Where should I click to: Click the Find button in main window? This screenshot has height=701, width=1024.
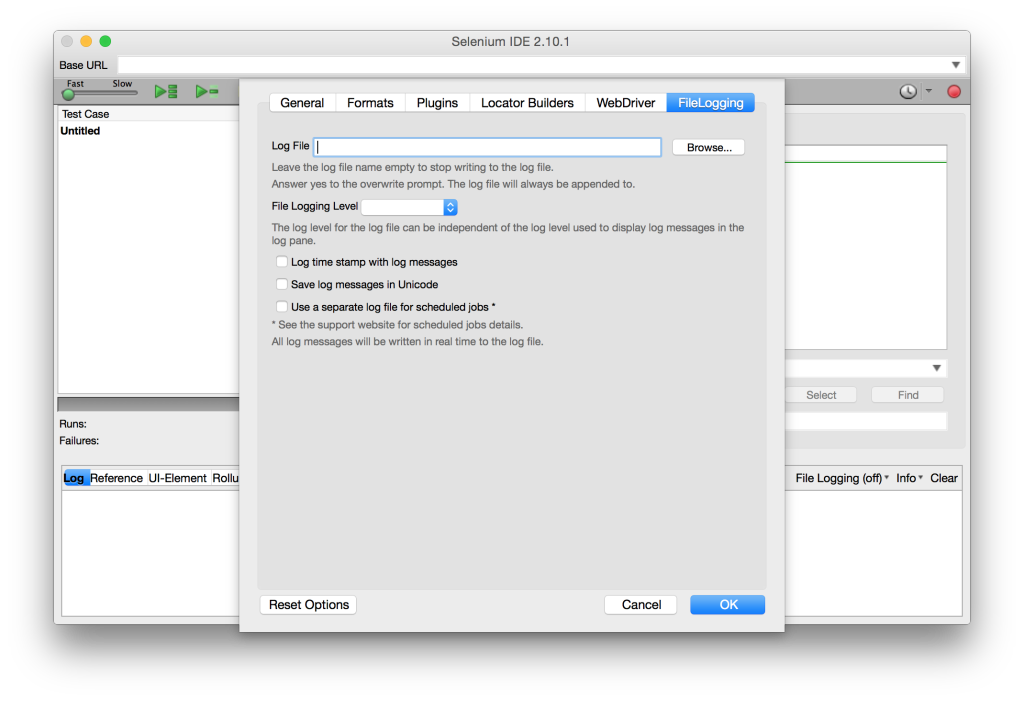click(x=908, y=395)
